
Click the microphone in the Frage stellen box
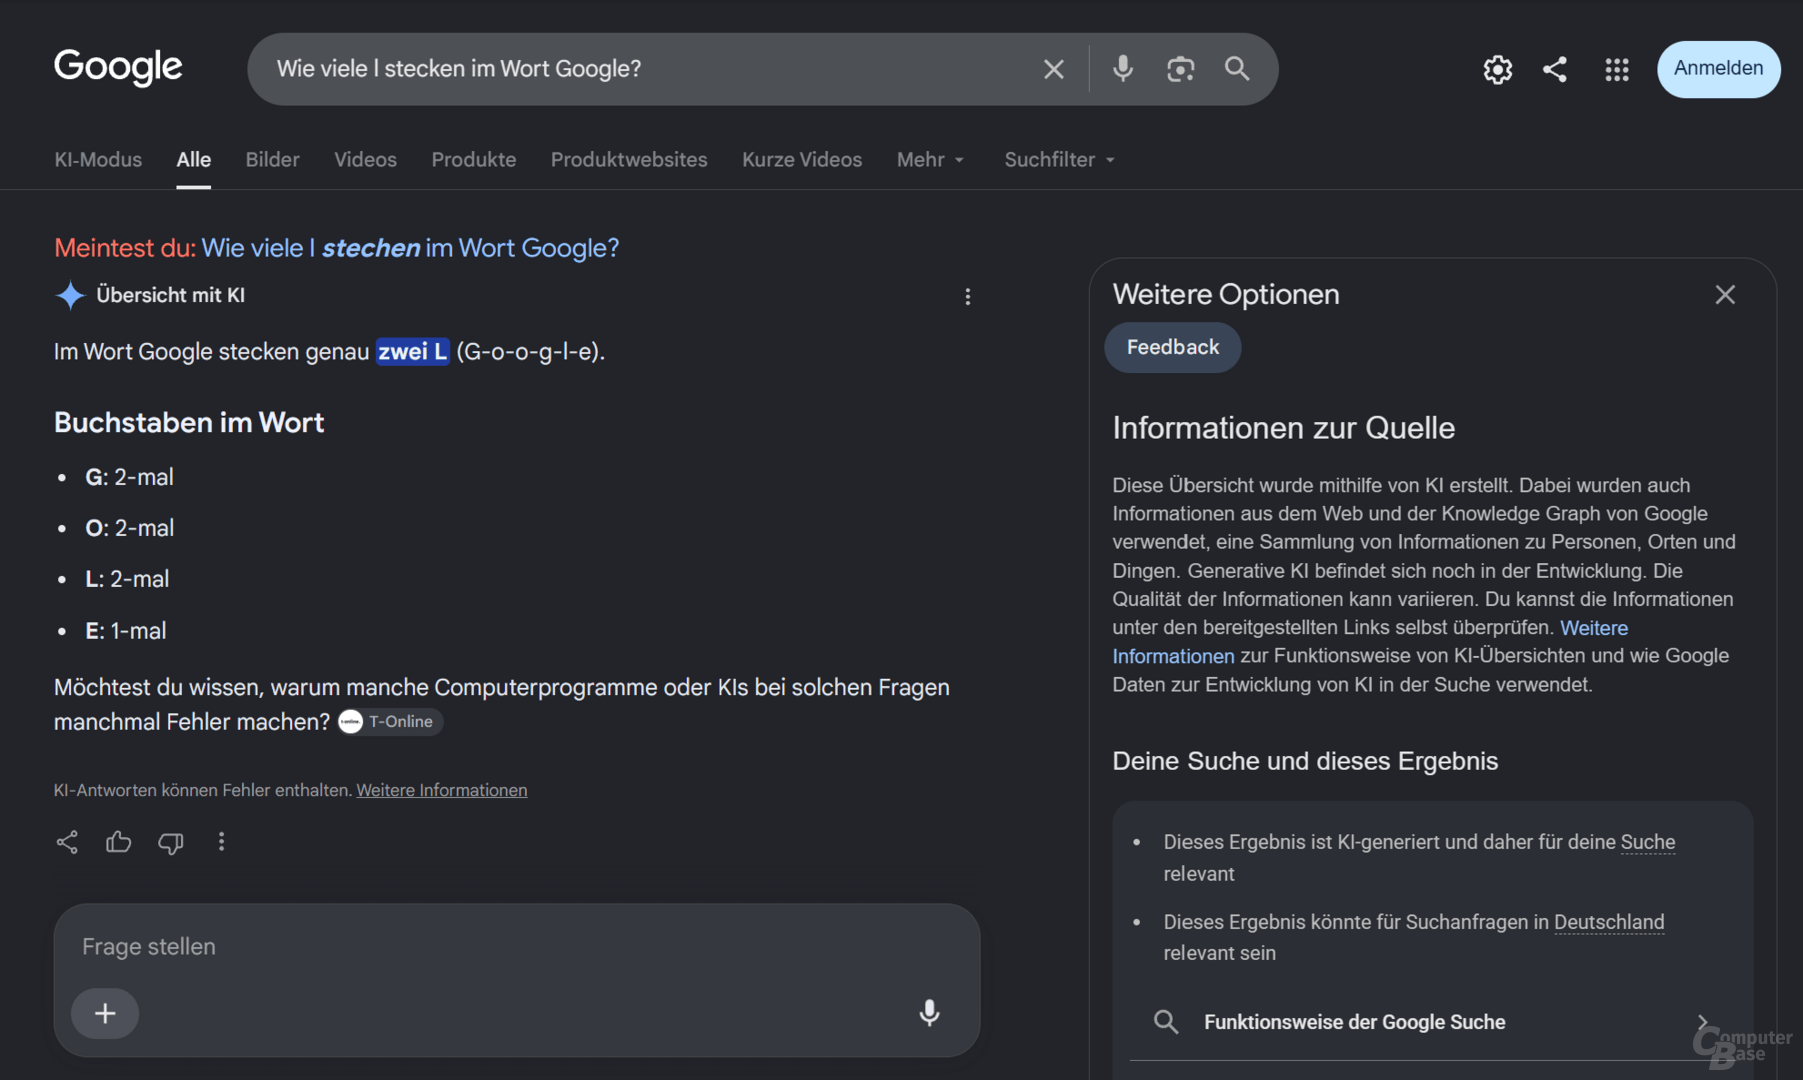[929, 1013]
